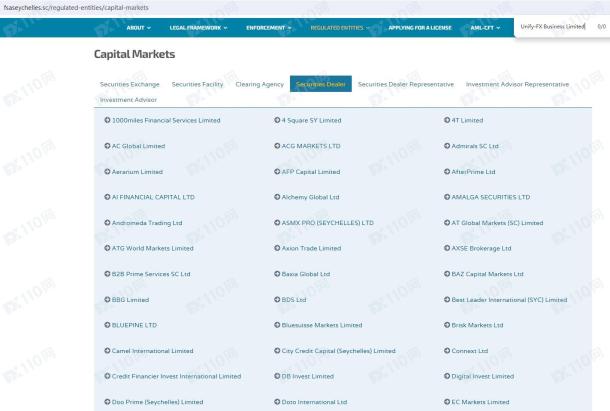Click arrow icon beside ATG World Markets Limited

click(107, 248)
